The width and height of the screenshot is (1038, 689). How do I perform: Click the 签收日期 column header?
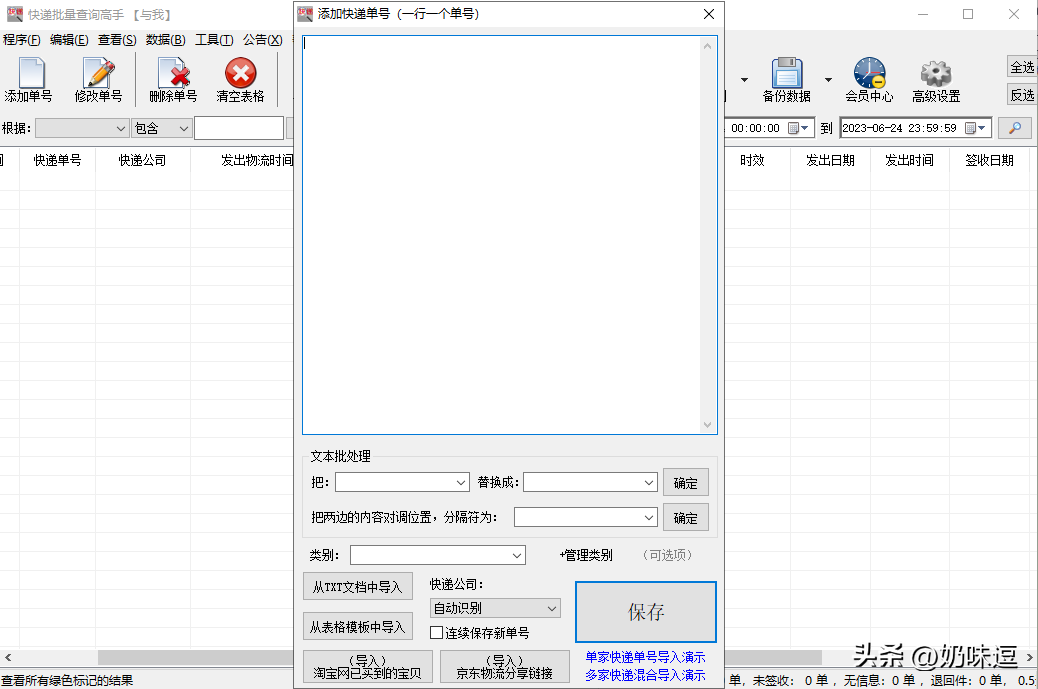(x=989, y=160)
